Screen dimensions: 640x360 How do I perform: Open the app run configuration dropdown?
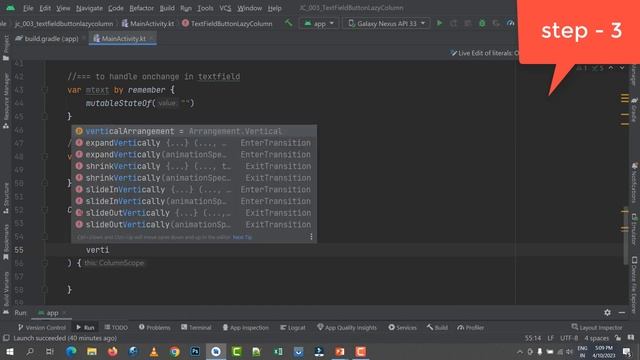tap(319, 24)
